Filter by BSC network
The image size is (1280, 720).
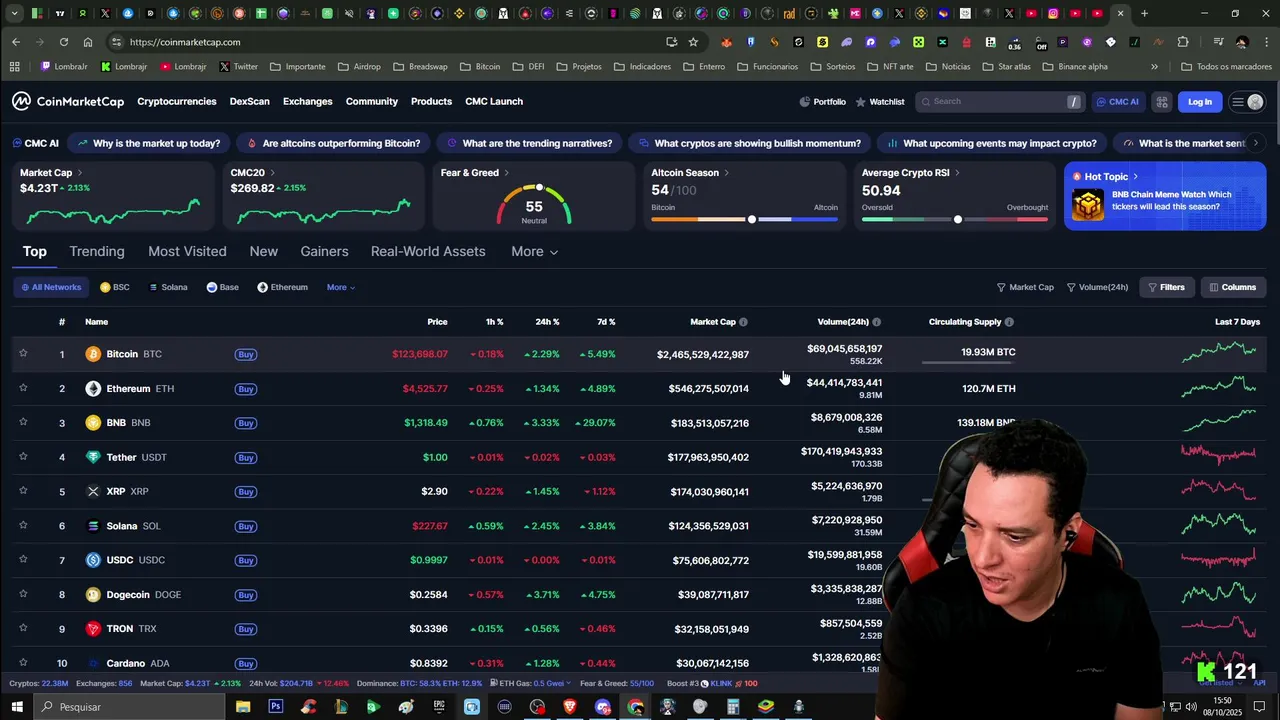tap(115, 287)
